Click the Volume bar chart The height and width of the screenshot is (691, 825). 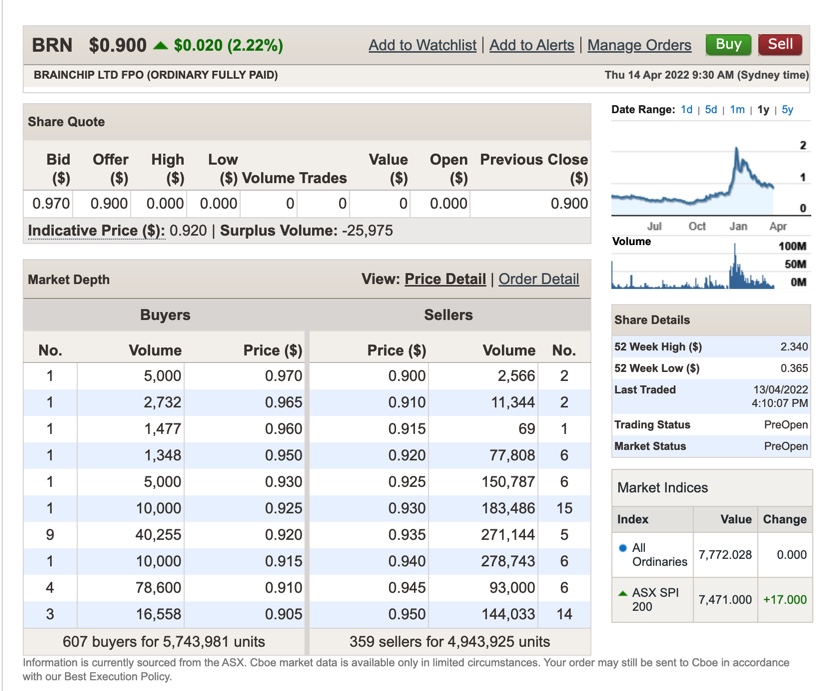click(x=693, y=266)
